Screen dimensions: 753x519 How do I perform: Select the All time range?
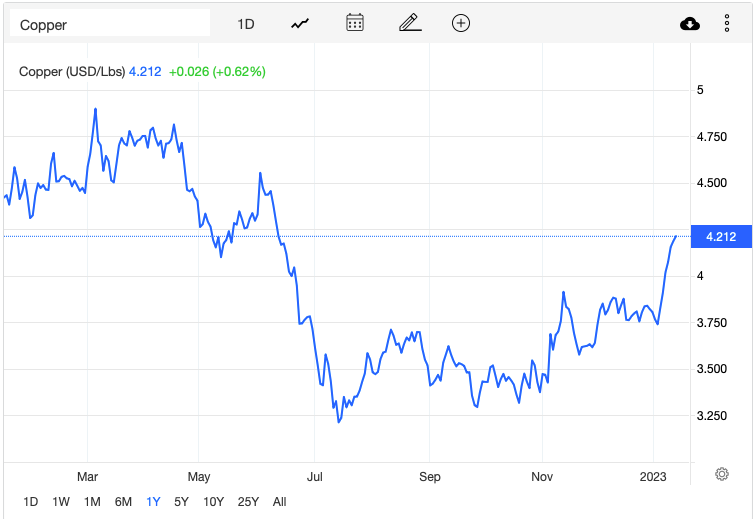pos(279,502)
